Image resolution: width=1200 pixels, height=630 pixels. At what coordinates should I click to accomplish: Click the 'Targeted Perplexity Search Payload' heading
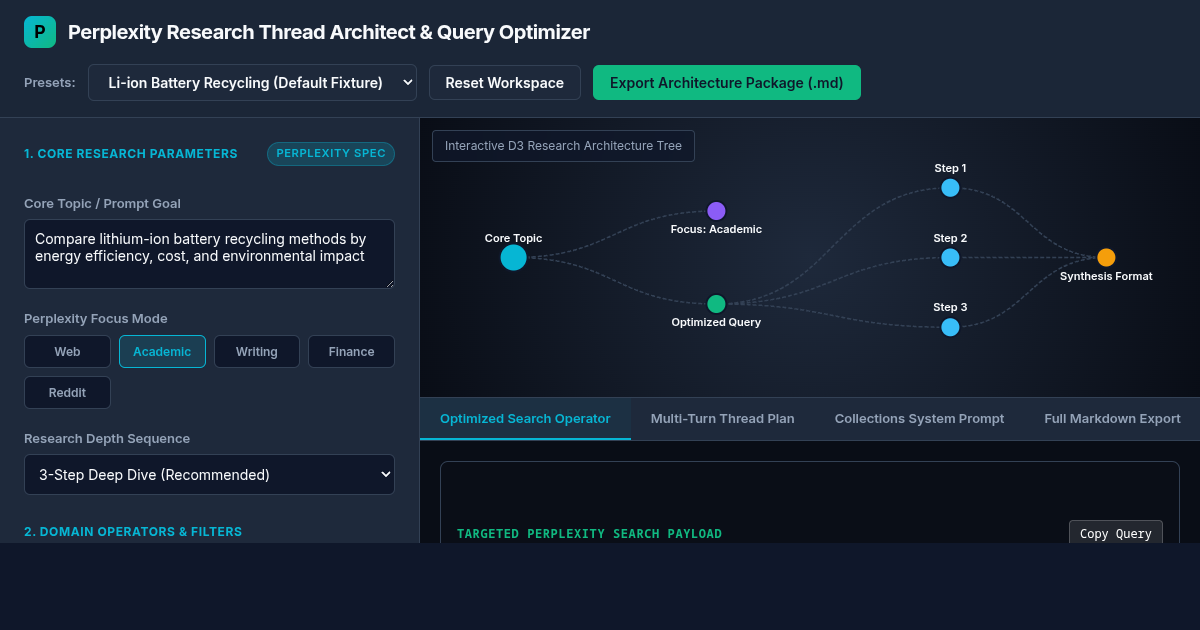point(589,534)
